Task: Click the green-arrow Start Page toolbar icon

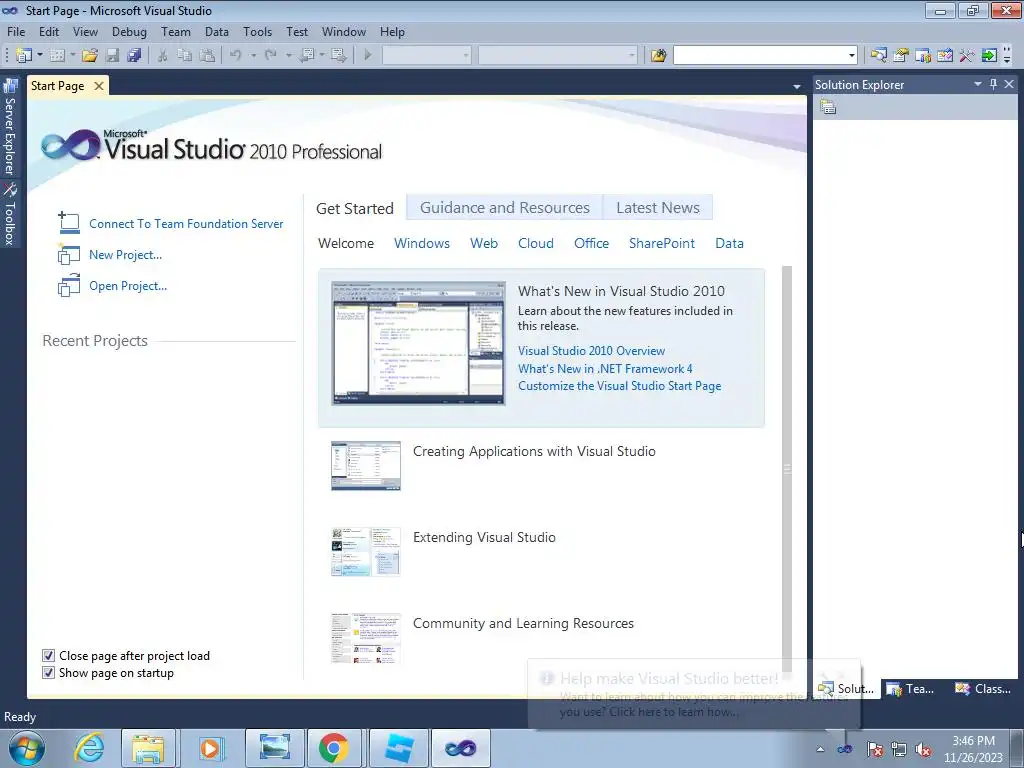Action: (989, 56)
